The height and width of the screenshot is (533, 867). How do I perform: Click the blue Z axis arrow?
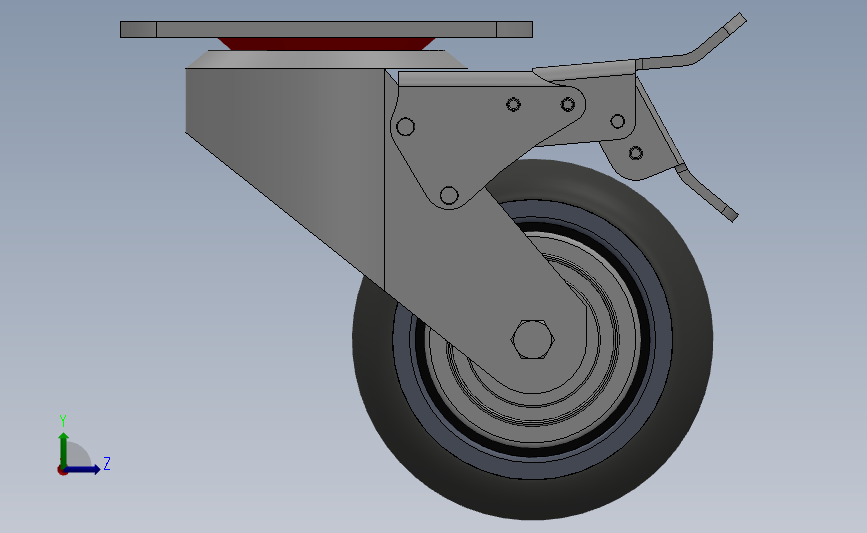(83, 469)
